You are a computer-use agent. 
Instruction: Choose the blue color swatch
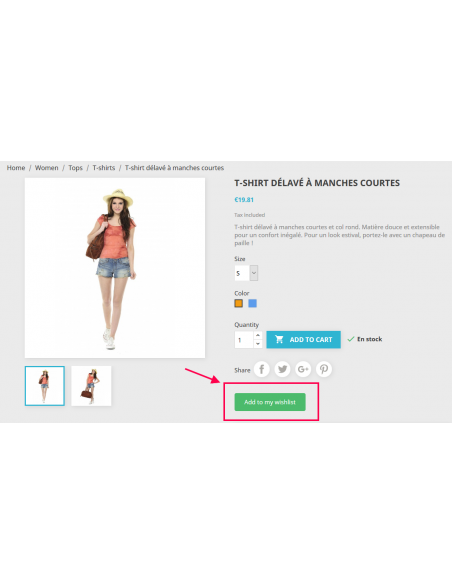click(252, 303)
